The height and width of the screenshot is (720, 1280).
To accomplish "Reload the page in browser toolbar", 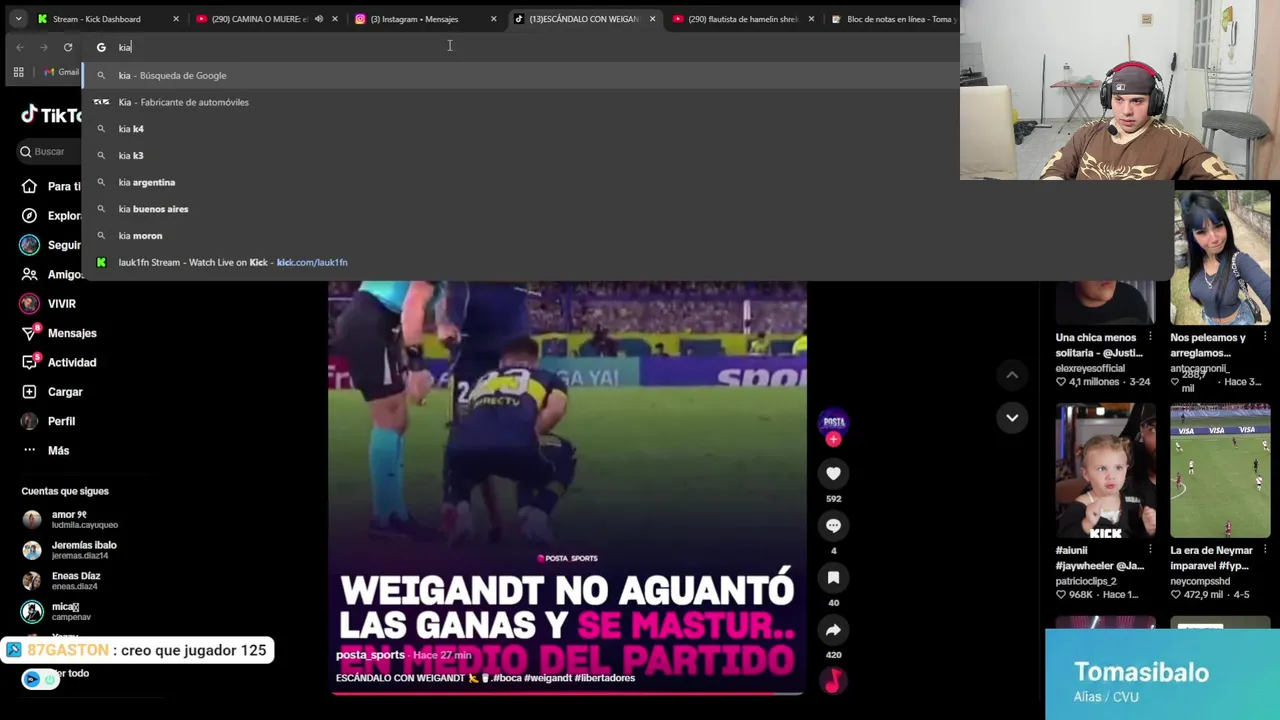I will (68, 47).
